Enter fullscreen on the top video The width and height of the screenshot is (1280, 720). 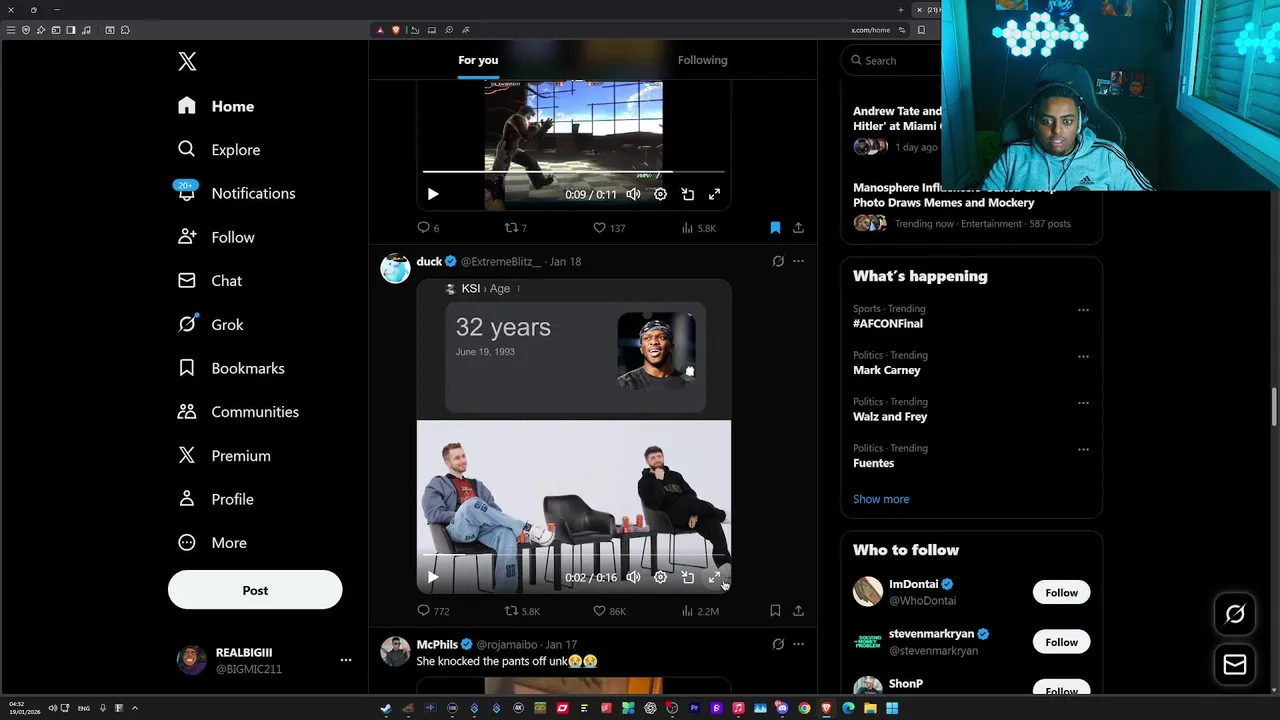(x=715, y=194)
